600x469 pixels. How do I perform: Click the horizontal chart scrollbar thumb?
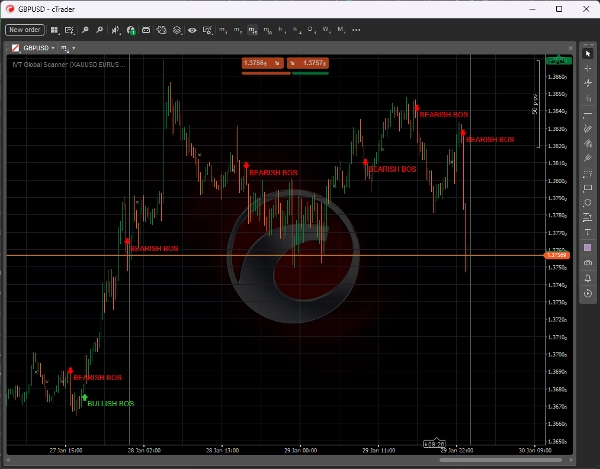tap(501, 460)
